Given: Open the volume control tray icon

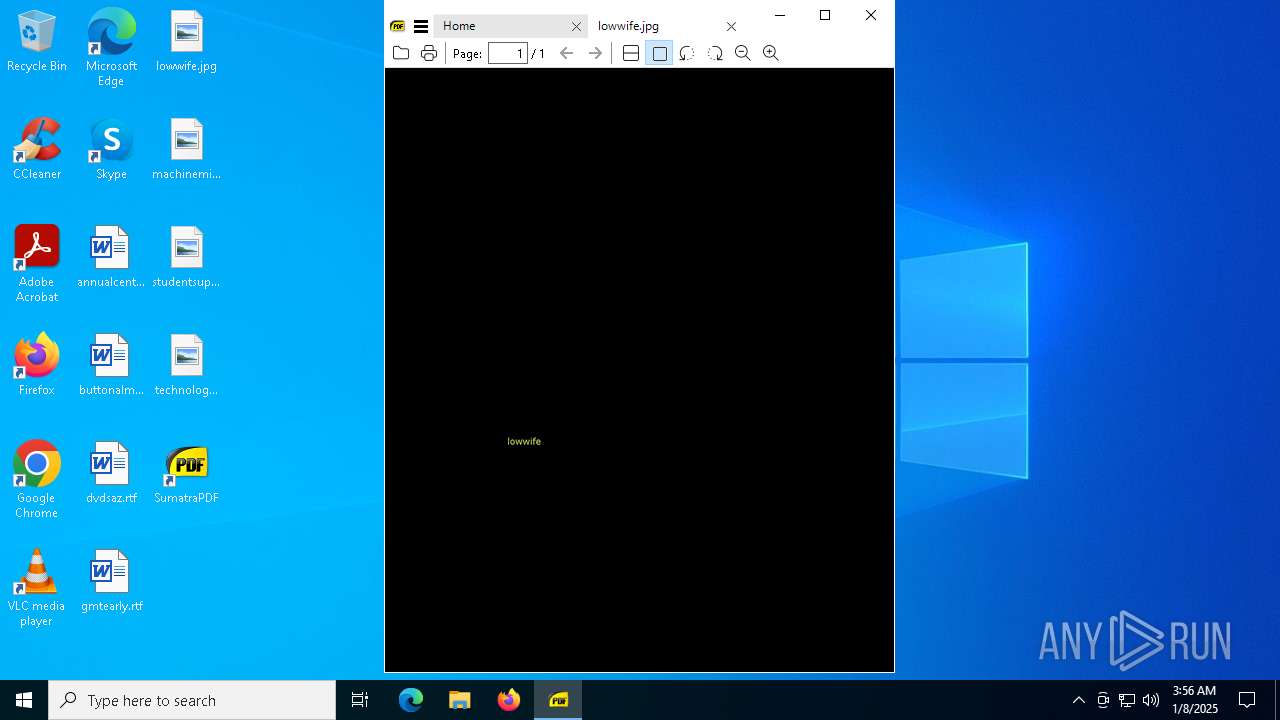Looking at the screenshot, I should (1151, 700).
